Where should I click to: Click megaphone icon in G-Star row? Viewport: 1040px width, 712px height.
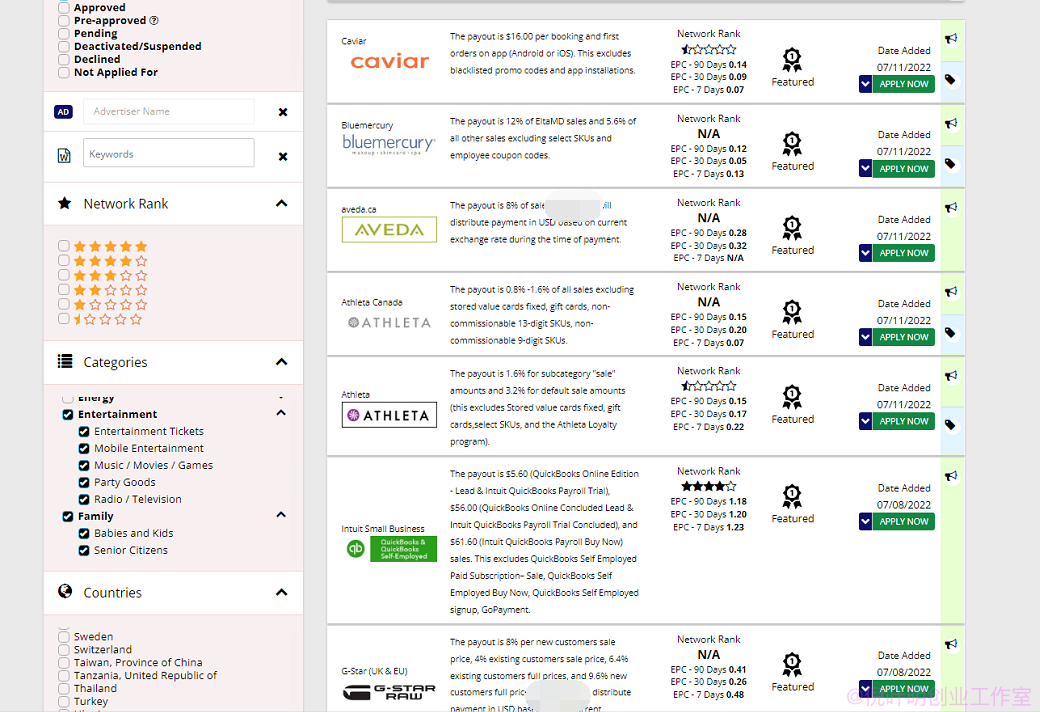click(951, 644)
